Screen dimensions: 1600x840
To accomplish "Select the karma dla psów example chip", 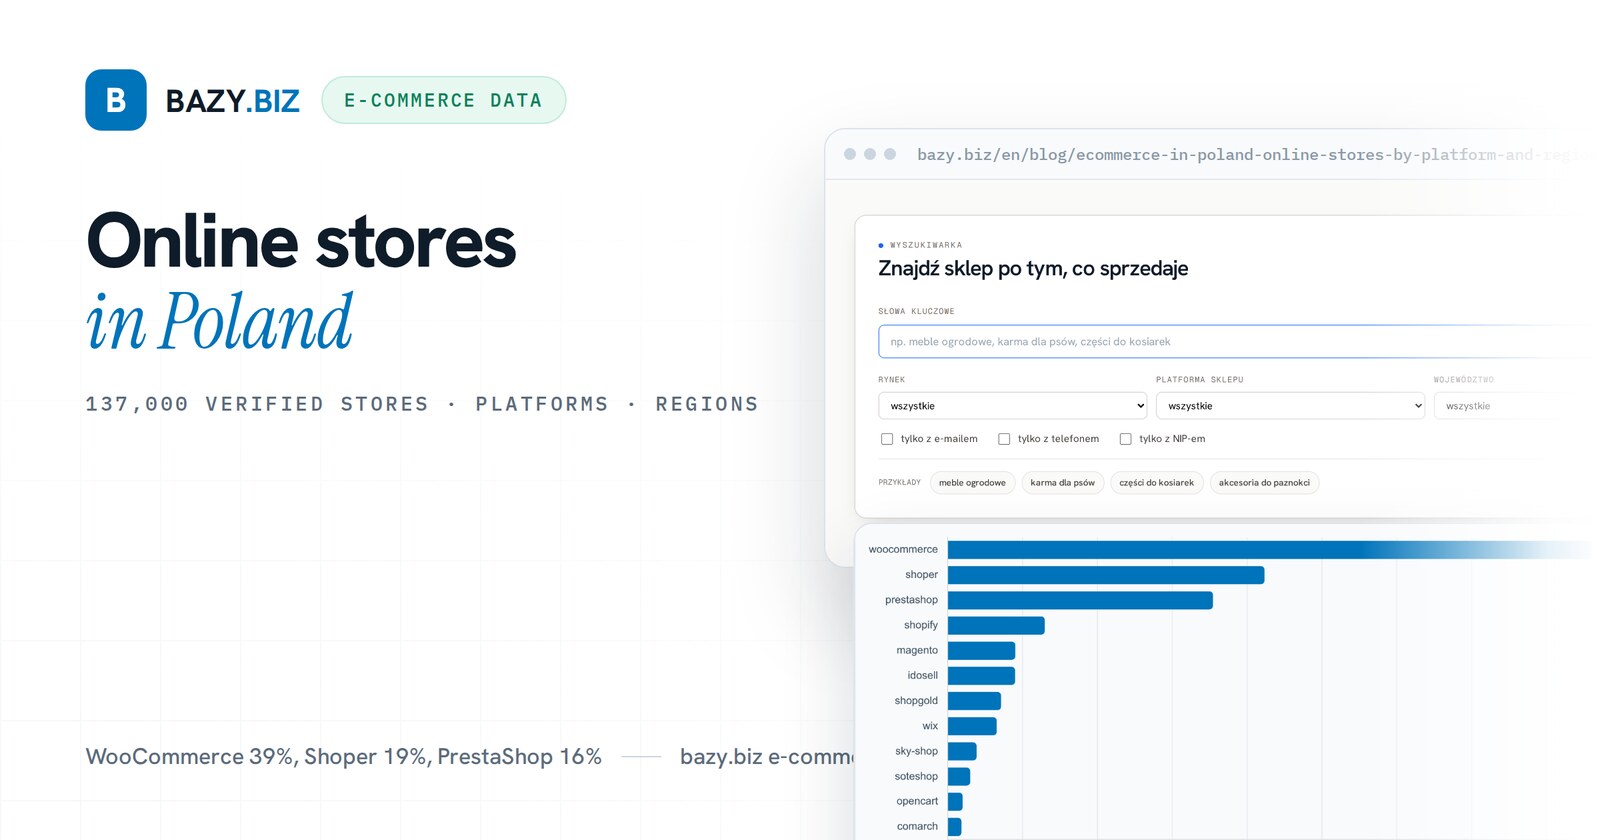I will 1063,483.
